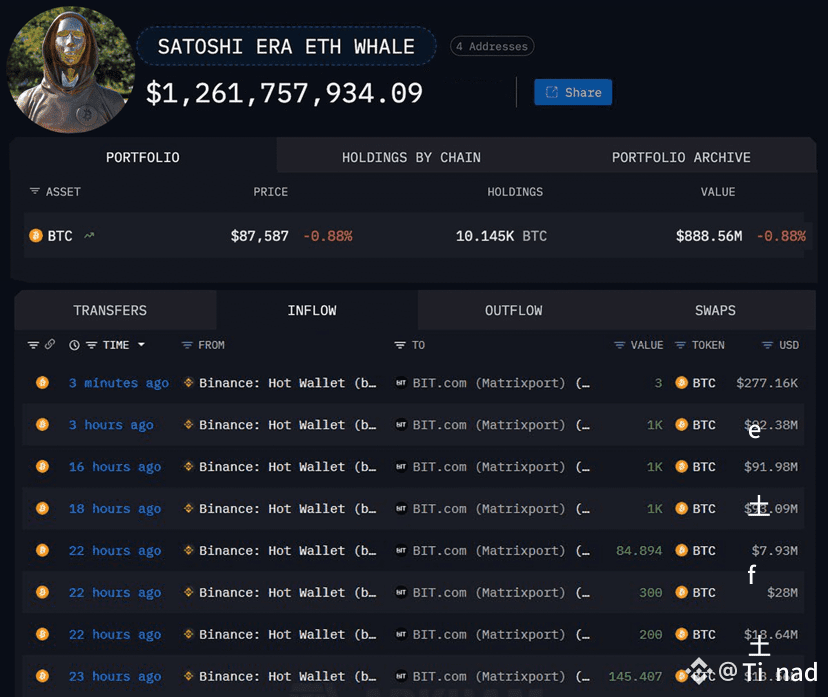Open the TOKEN column filter
Image resolution: width=828 pixels, height=697 pixels.
[x=680, y=345]
